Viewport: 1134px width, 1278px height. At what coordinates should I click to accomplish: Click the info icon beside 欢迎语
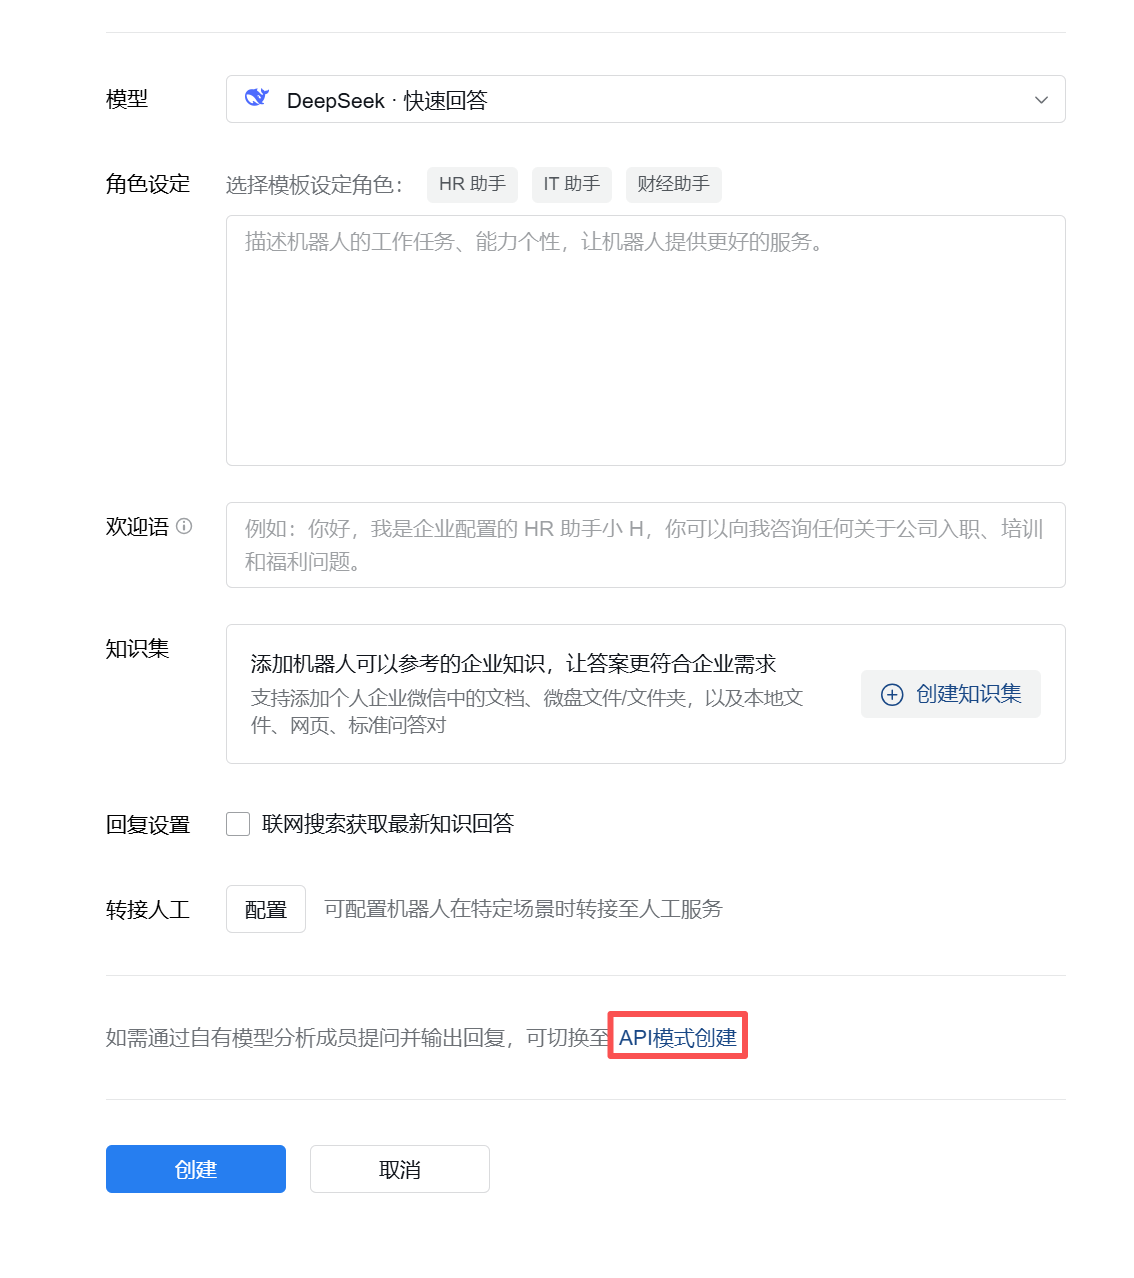click(x=184, y=526)
